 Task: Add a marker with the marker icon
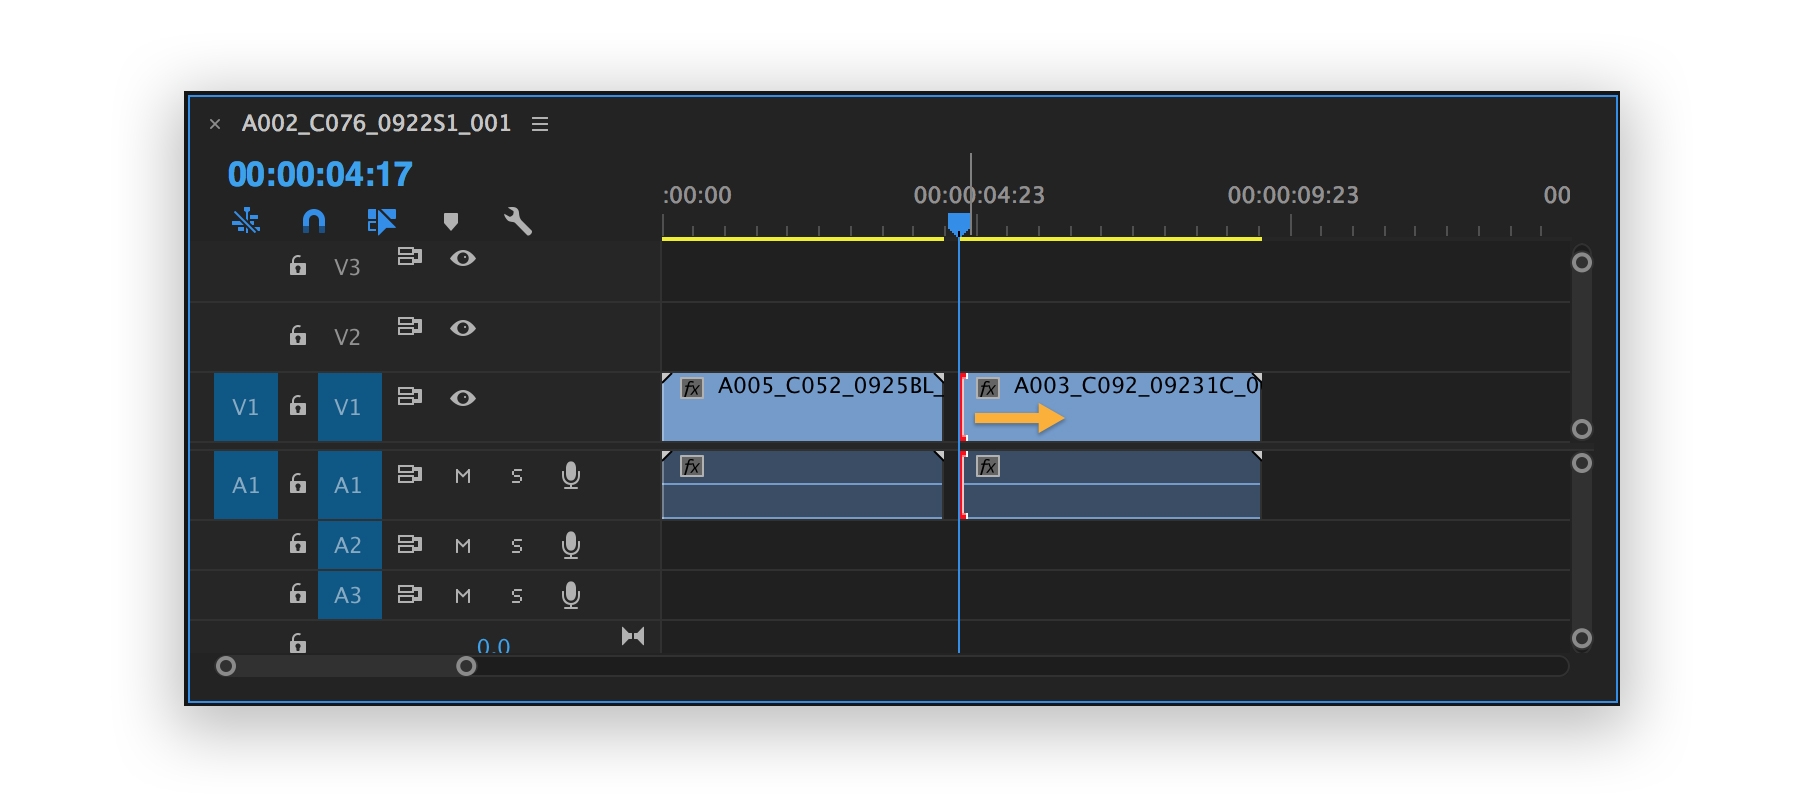451,221
